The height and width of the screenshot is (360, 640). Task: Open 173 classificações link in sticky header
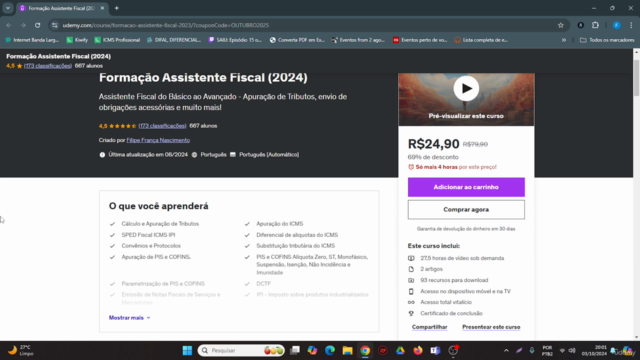(x=48, y=66)
